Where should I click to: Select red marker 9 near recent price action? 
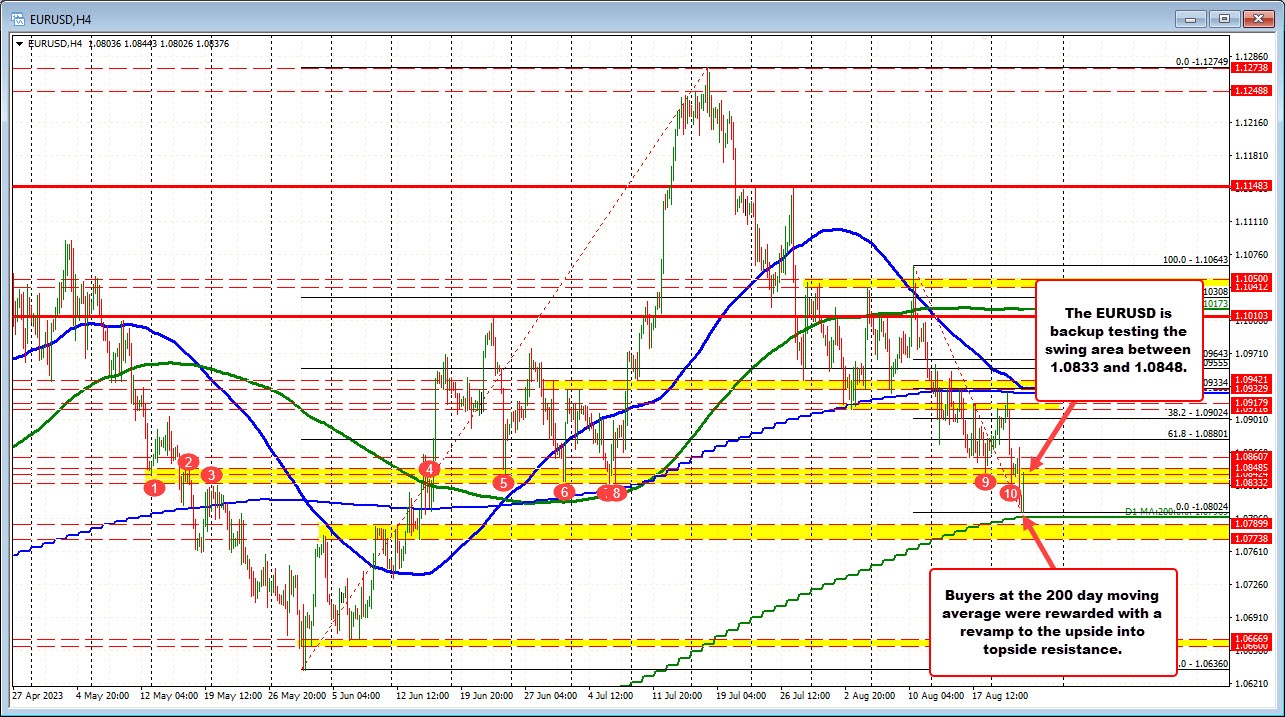click(985, 481)
